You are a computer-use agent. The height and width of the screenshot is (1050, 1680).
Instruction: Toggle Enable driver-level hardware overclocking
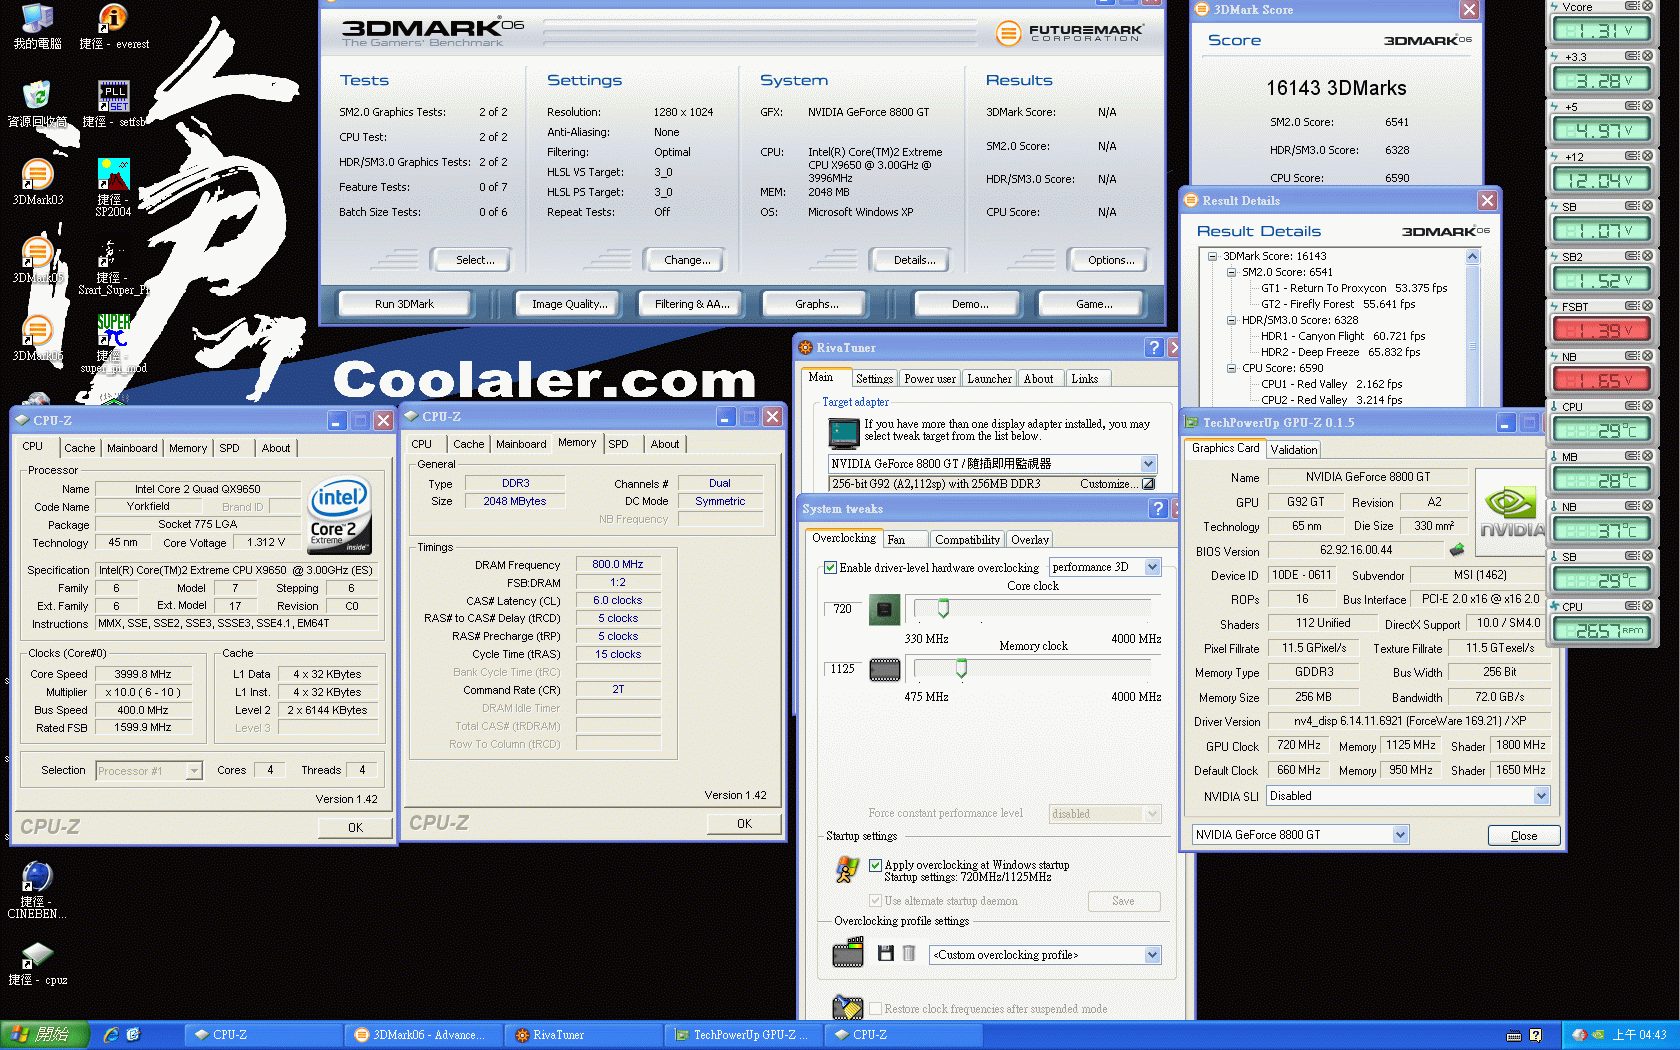830,568
